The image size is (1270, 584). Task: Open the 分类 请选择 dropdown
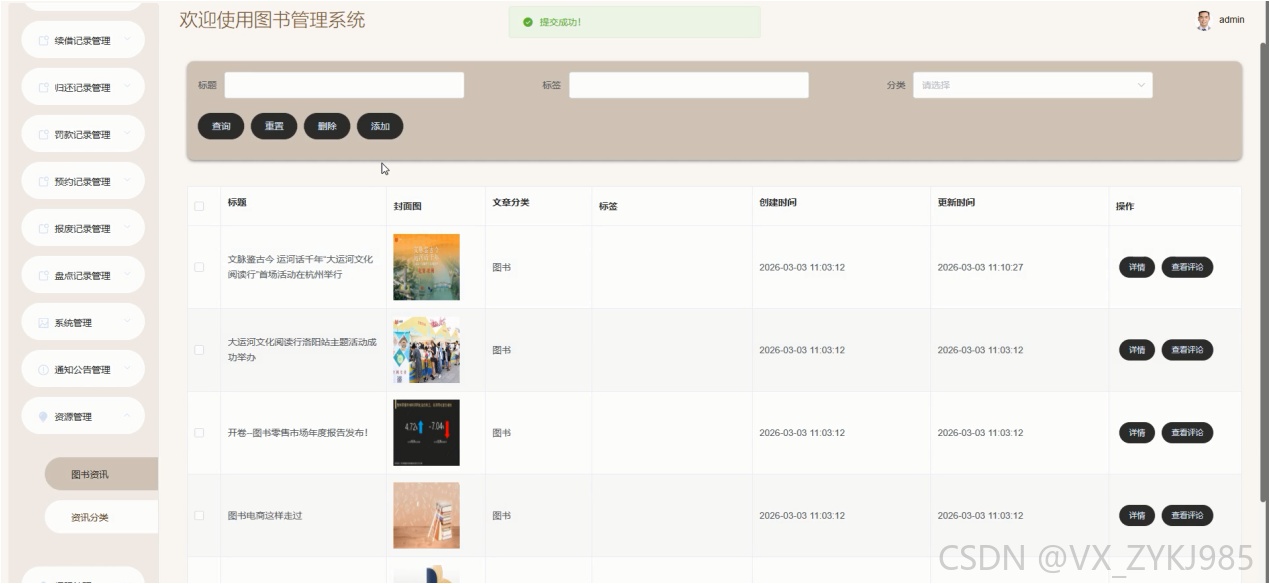(1032, 85)
